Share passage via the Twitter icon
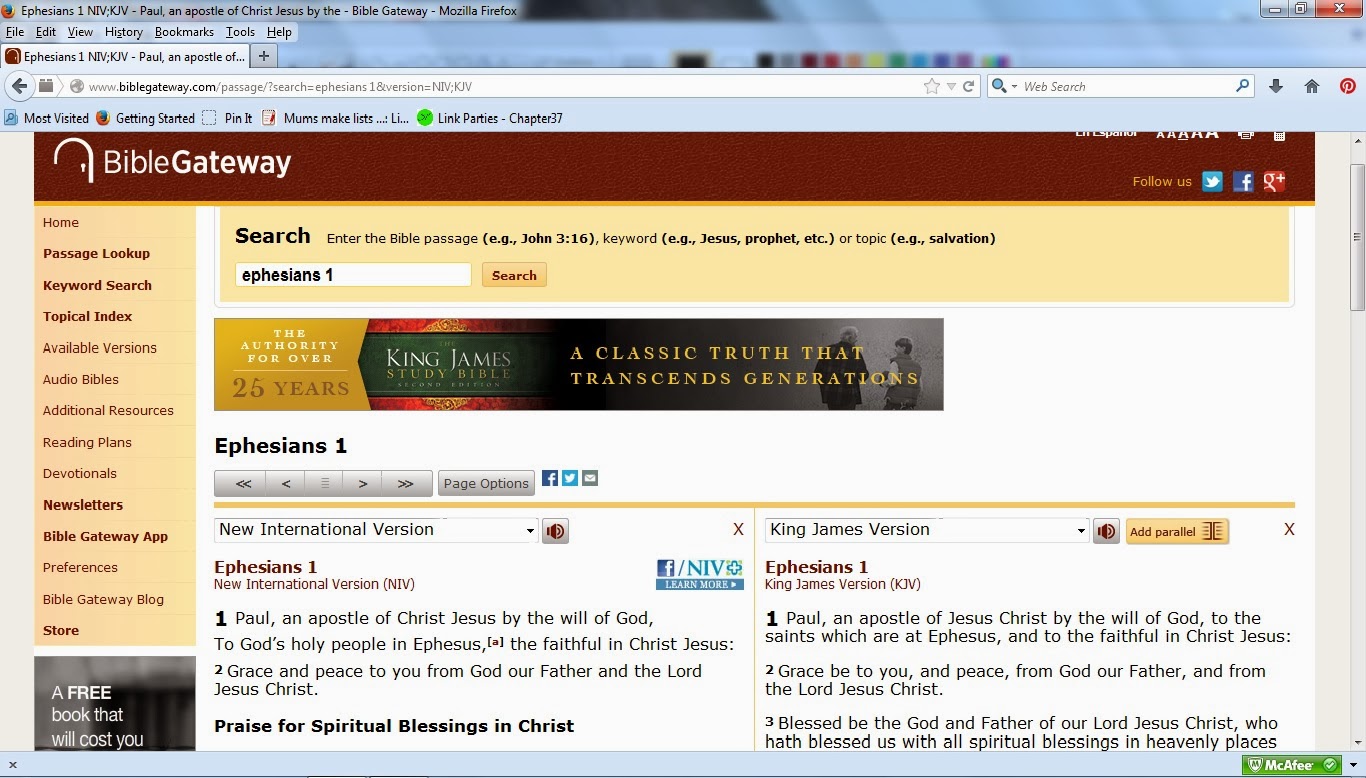Image resolution: width=1366 pixels, height=778 pixels. (570, 478)
